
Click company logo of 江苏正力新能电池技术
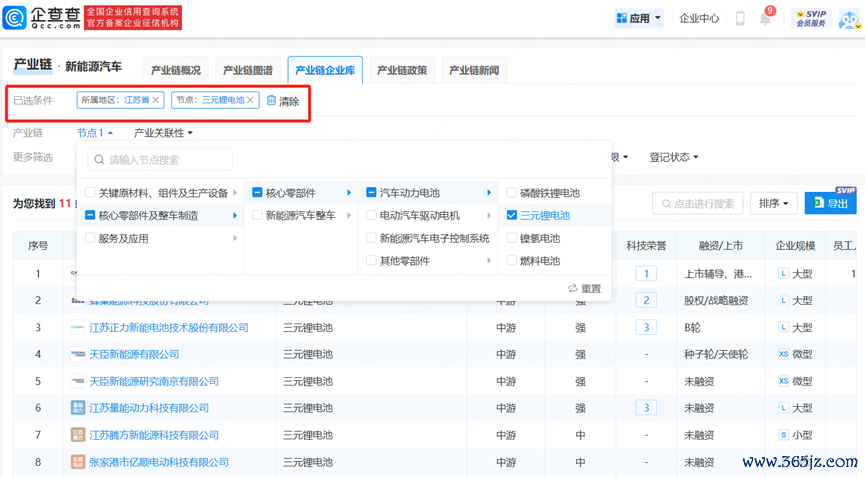click(78, 328)
